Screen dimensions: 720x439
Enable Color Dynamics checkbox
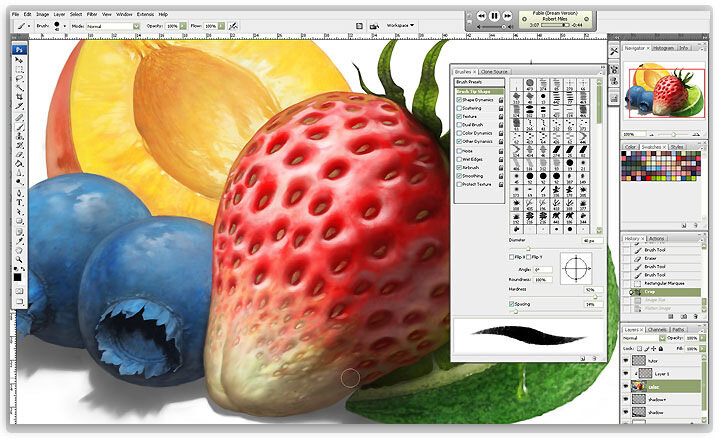459,133
